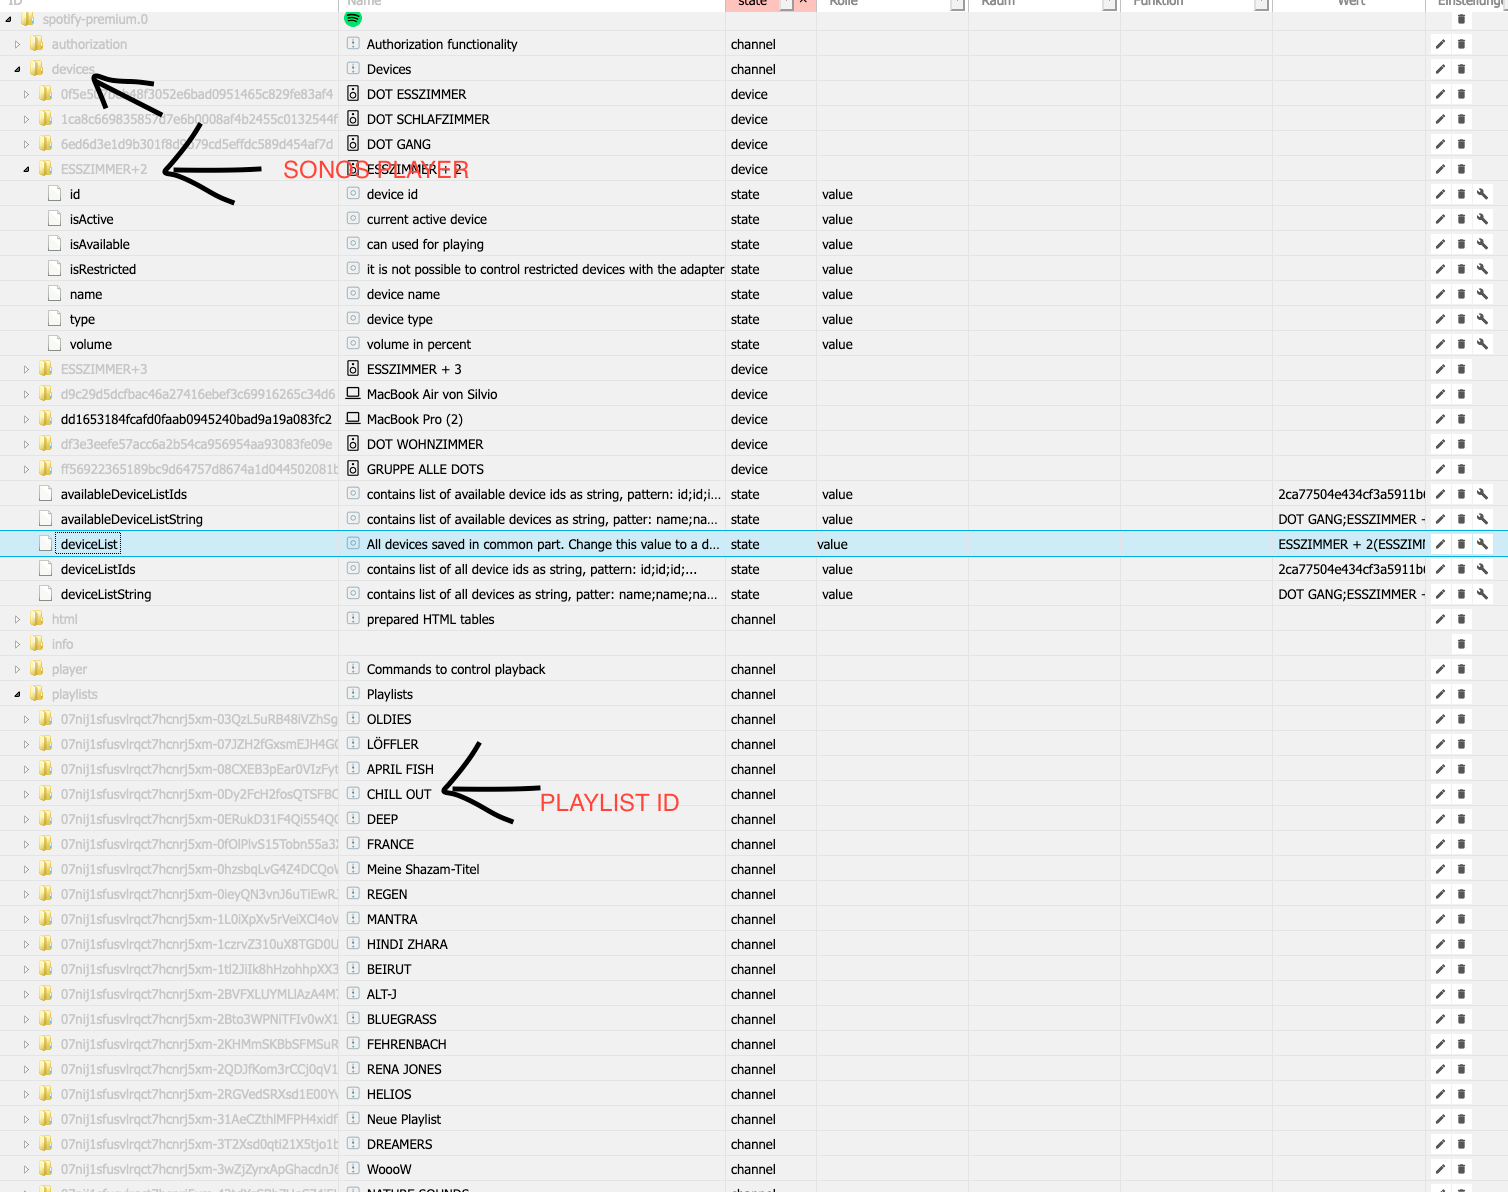This screenshot has width=1508, height=1192.
Task: Edit the Commands to control playback channel
Action: coord(1440,669)
